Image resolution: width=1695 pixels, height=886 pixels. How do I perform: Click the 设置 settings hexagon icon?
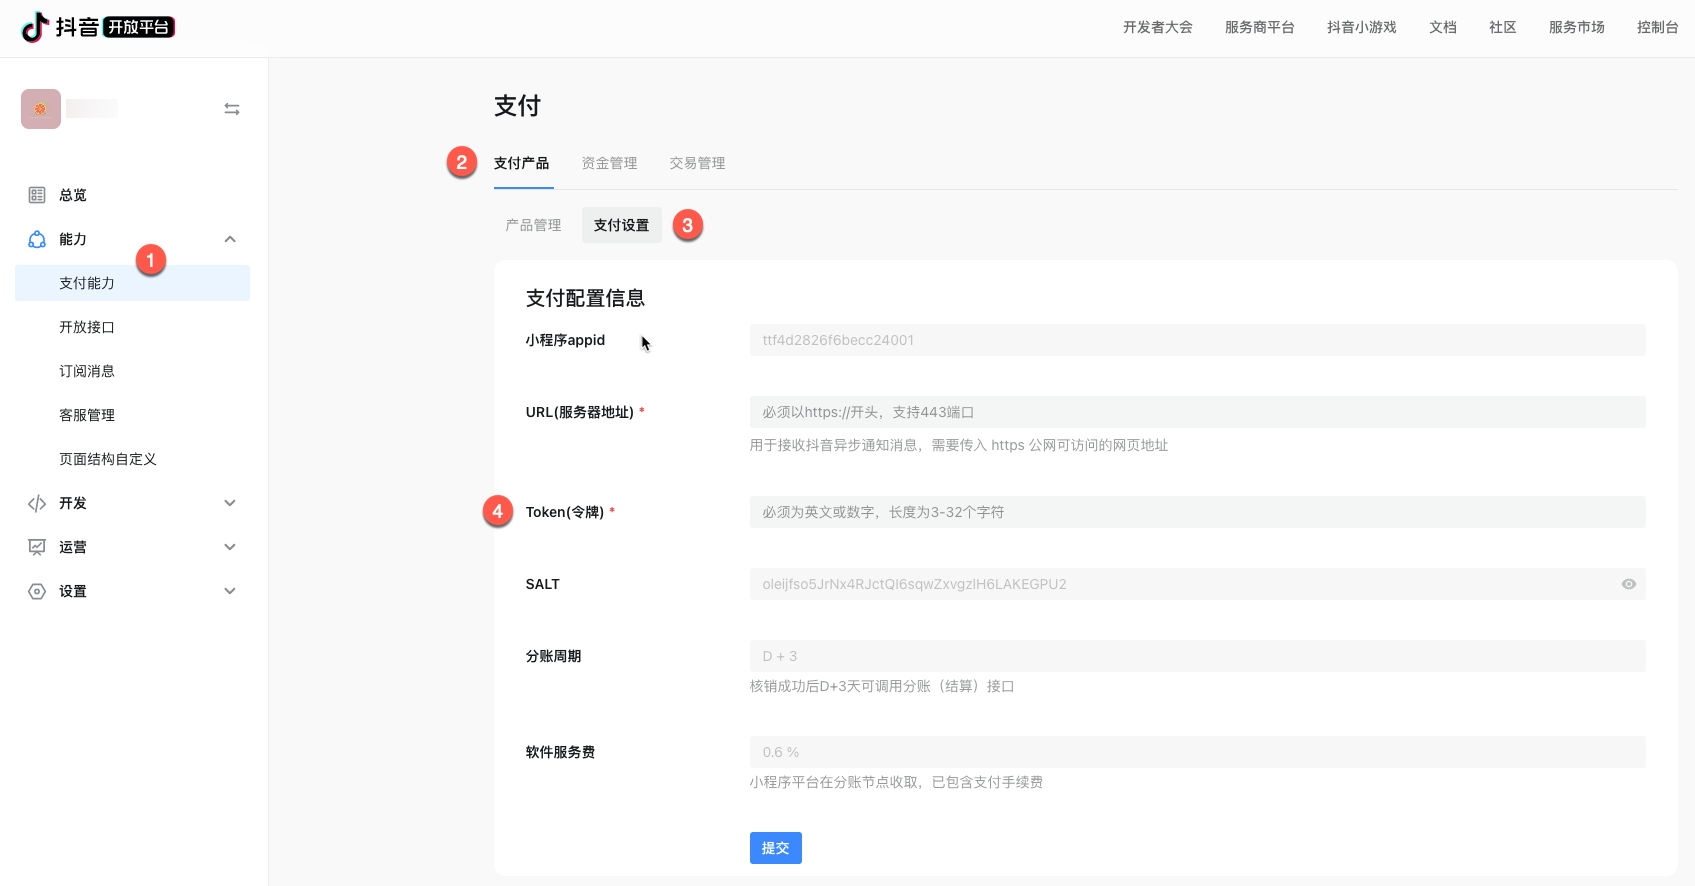[37, 591]
